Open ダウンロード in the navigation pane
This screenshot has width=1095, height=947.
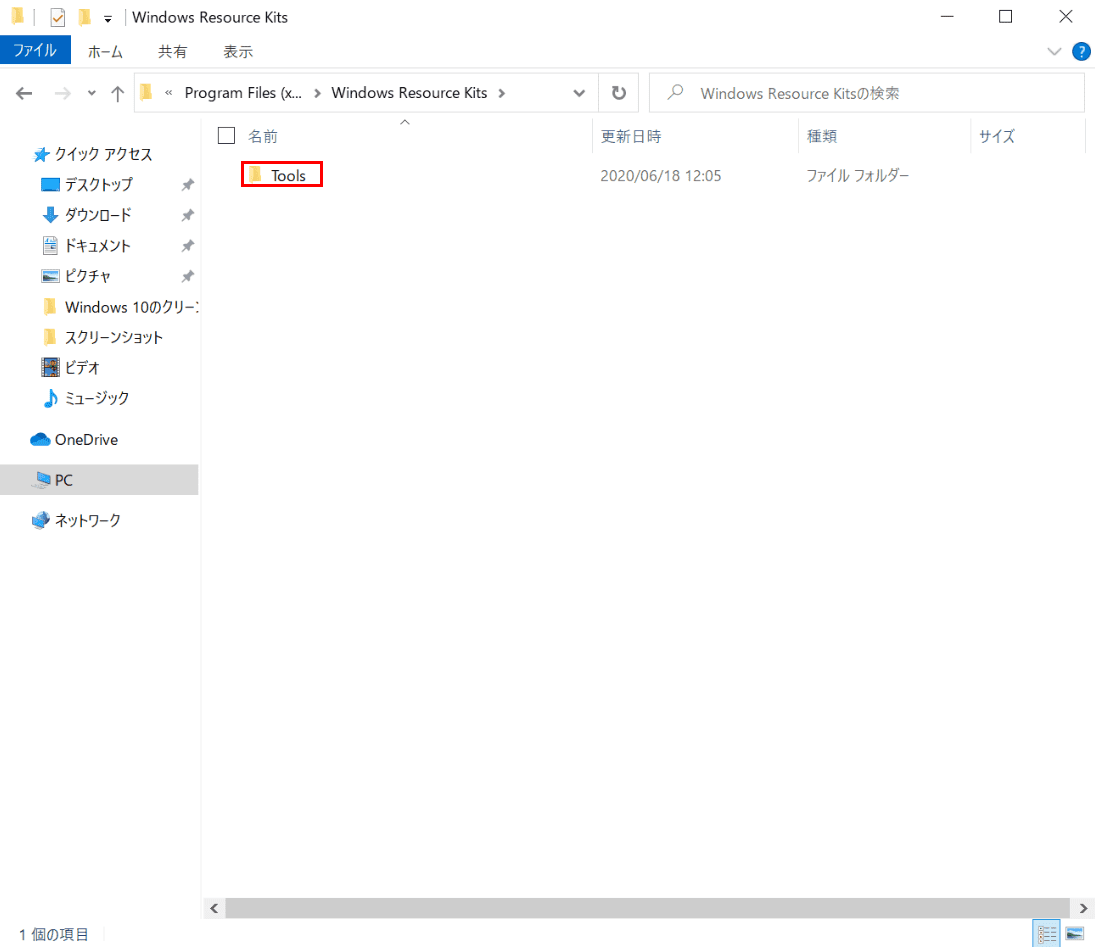coord(98,215)
